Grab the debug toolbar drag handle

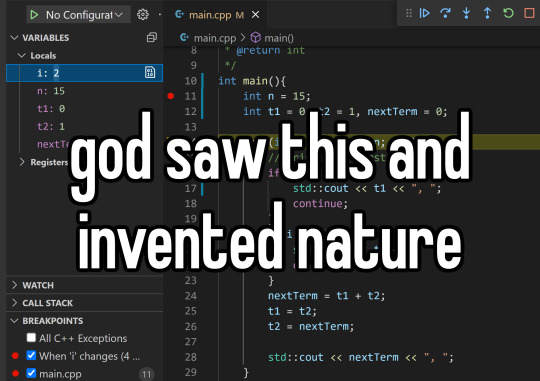pyautogui.click(x=409, y=13)
